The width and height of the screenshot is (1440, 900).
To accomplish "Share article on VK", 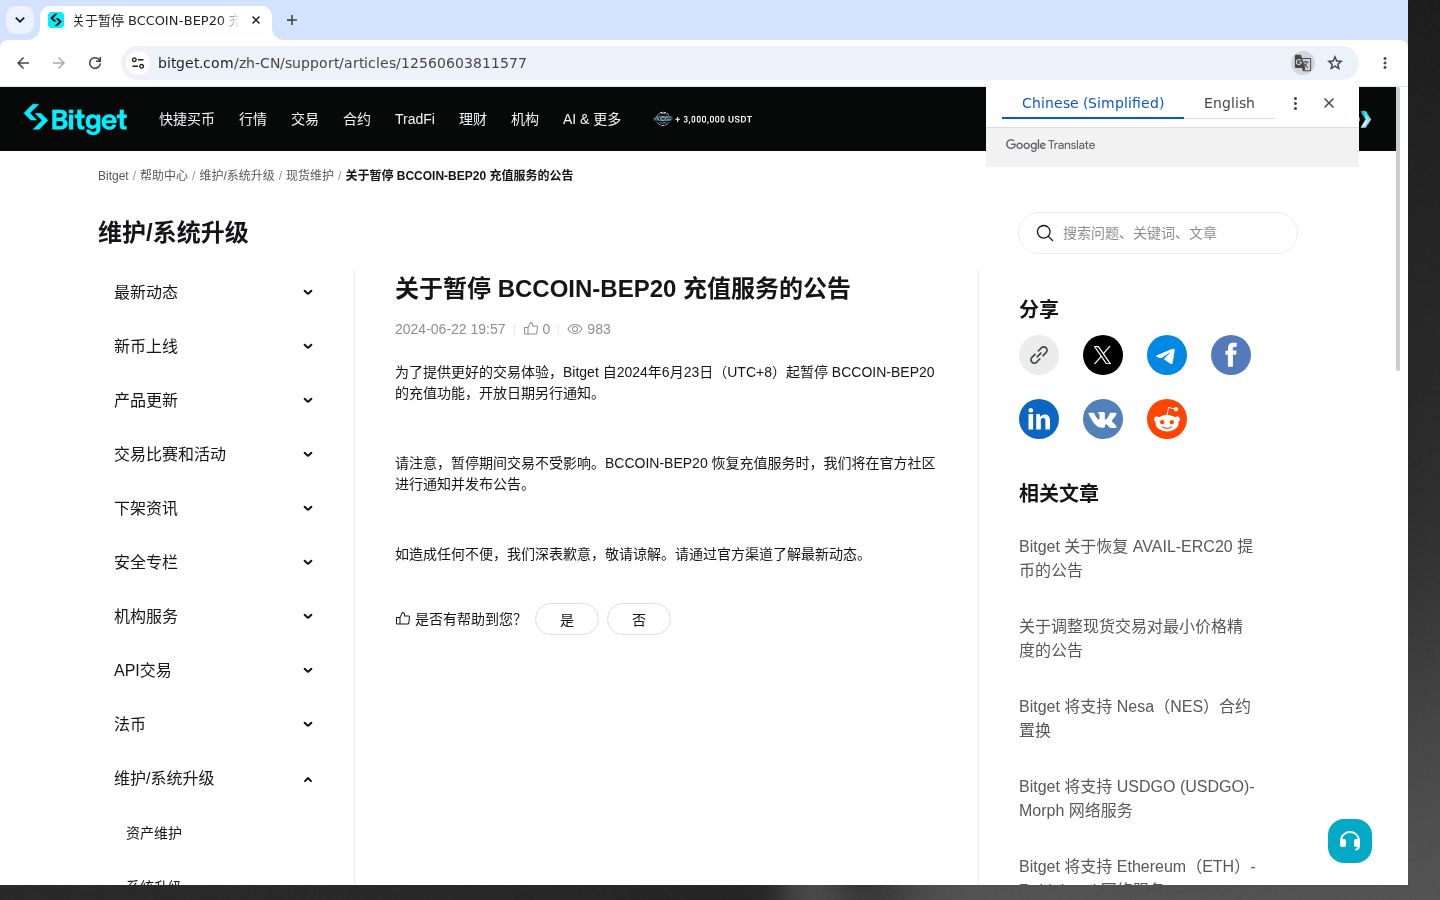I will tap(1103, 419).
